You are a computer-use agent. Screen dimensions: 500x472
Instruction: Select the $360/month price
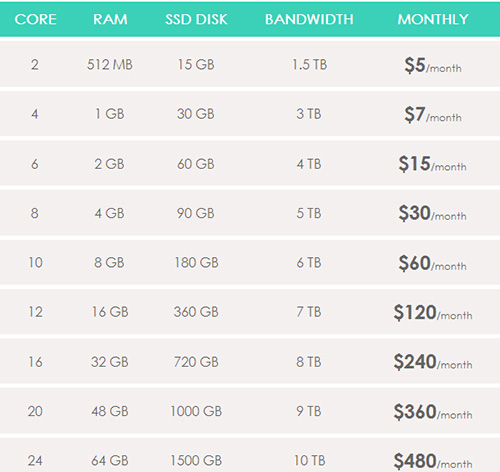pos(433,412)
